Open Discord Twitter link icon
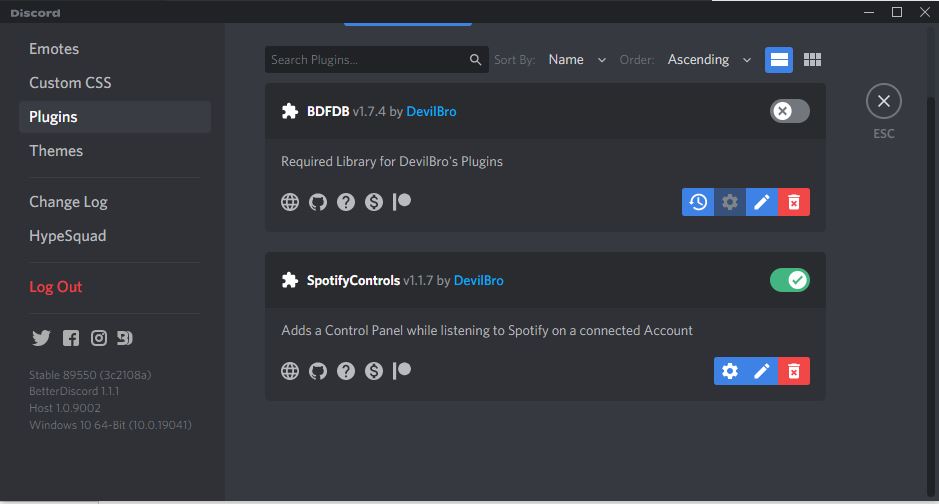This screenshot has width=939, height=504. pyautogui.click(x=41, y=338)
